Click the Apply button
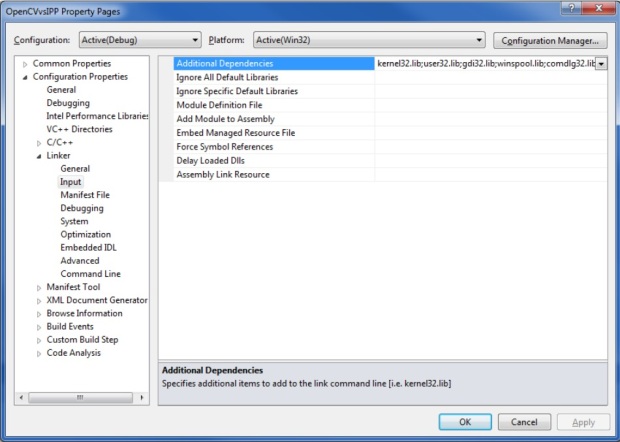 (583, 422)
